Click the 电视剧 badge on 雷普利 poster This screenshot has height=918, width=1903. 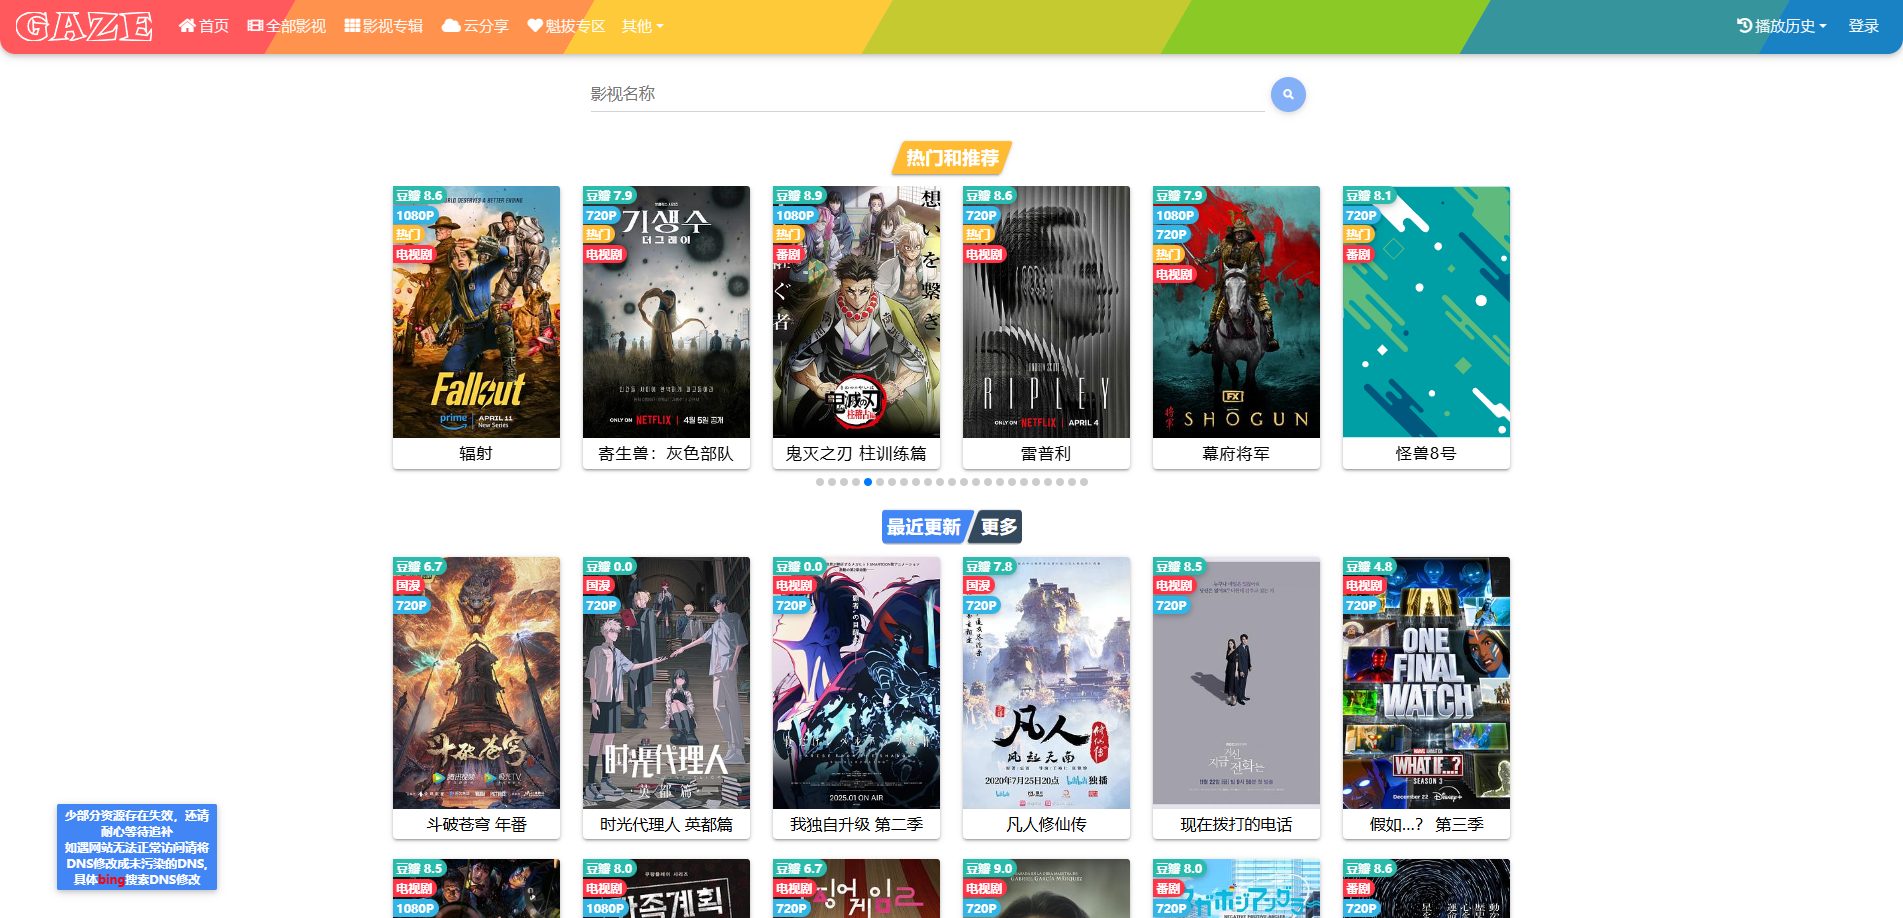pyautogui.click(x=985, y=254)
